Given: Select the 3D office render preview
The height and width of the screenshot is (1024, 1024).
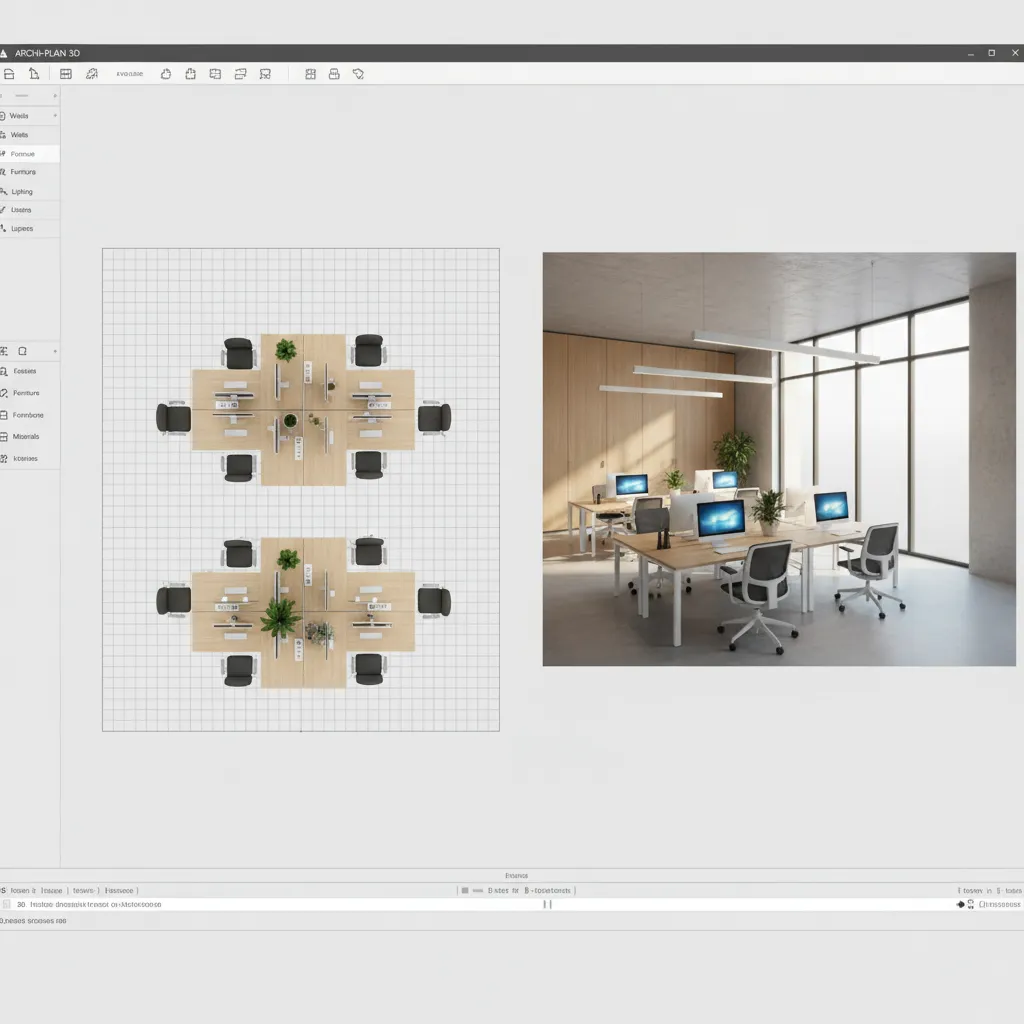Looking at the screenshot, I should click(779, 459).
